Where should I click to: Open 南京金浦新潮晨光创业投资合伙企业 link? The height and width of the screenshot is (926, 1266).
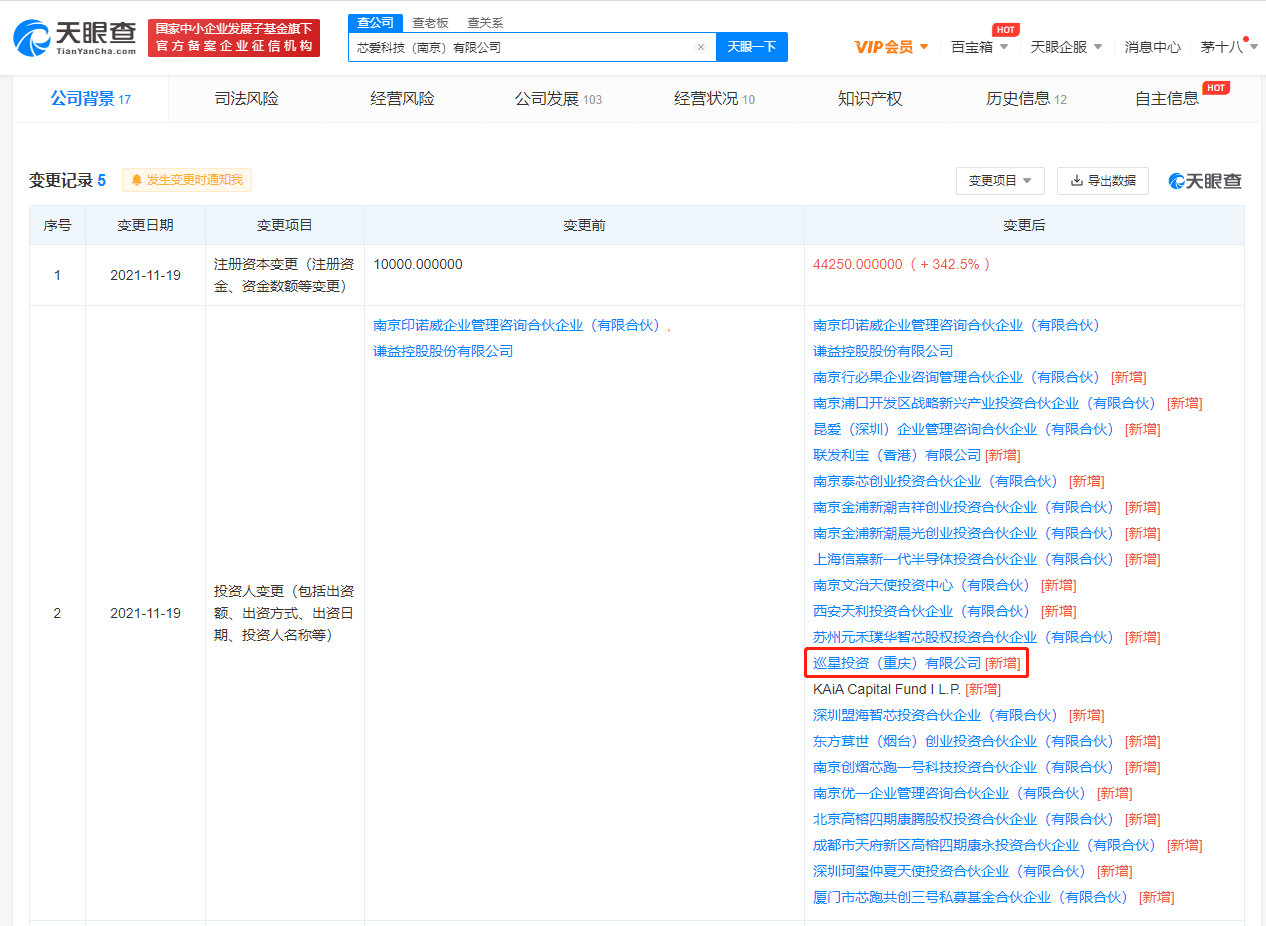(x=965, y=533)
